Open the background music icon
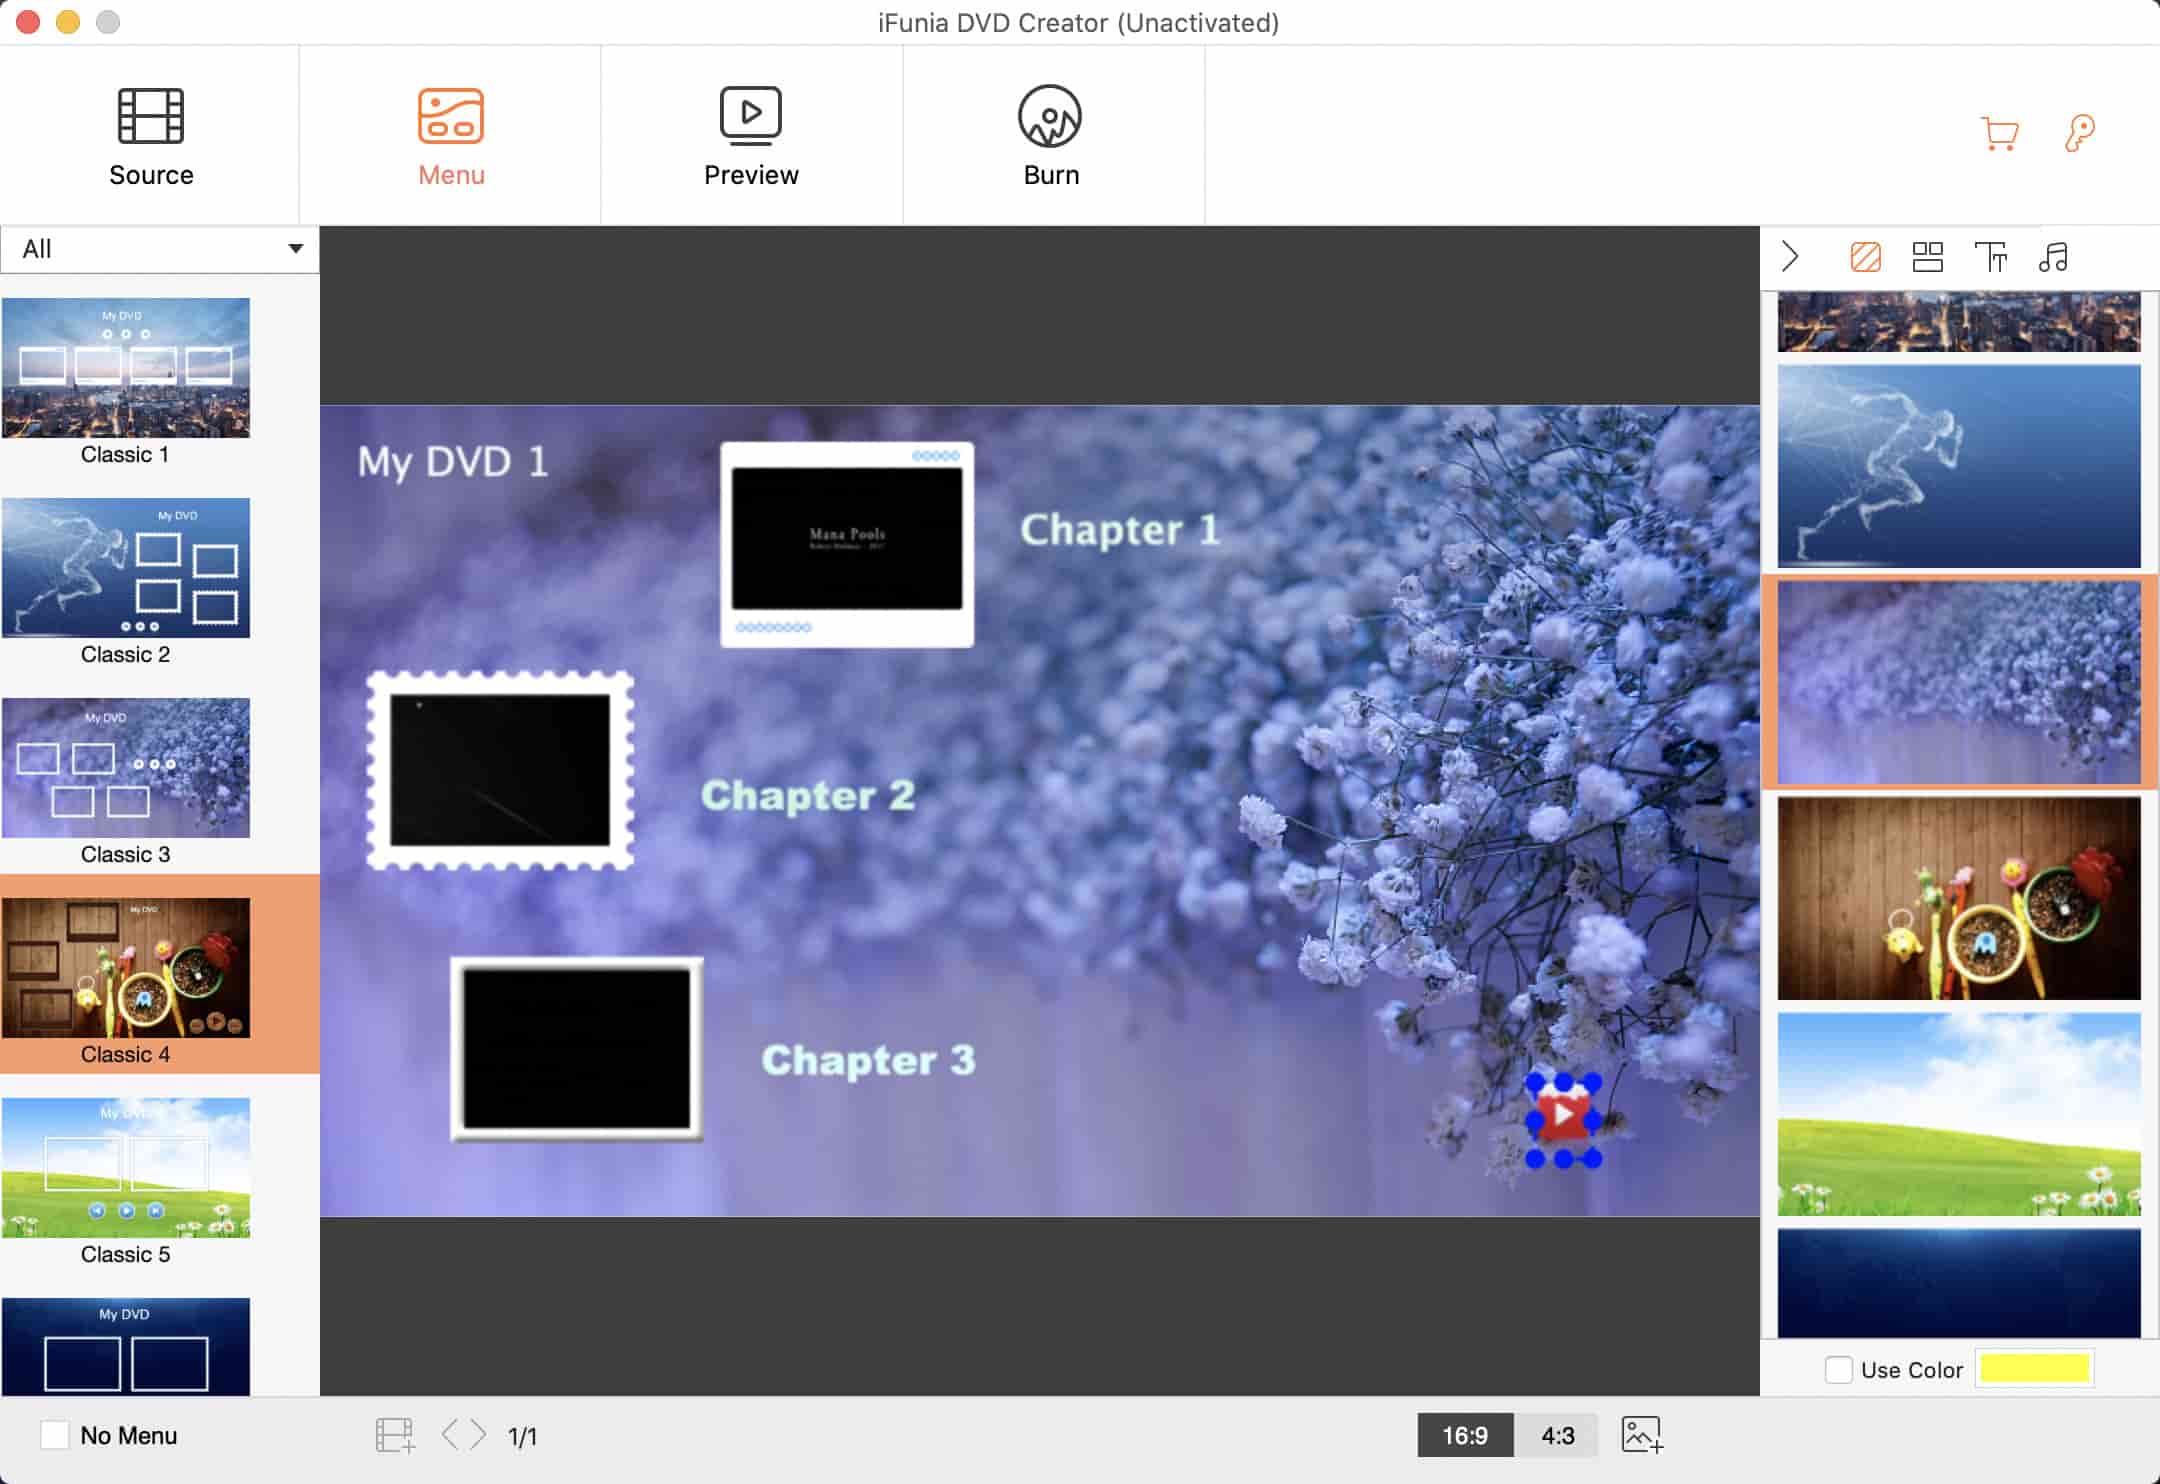Screen dimensions: 2160x1484 click(x=2053, y=257)
